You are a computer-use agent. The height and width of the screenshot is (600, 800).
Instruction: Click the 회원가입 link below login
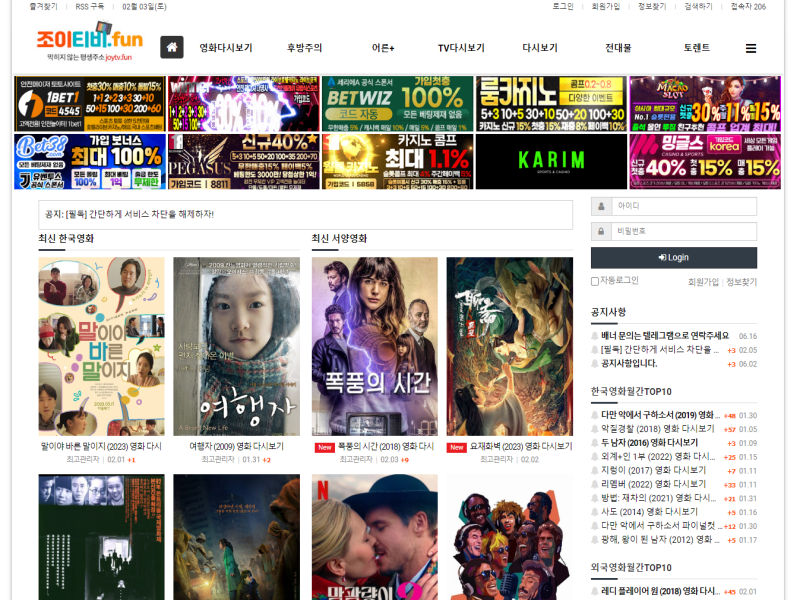click(x=703, y=282)
